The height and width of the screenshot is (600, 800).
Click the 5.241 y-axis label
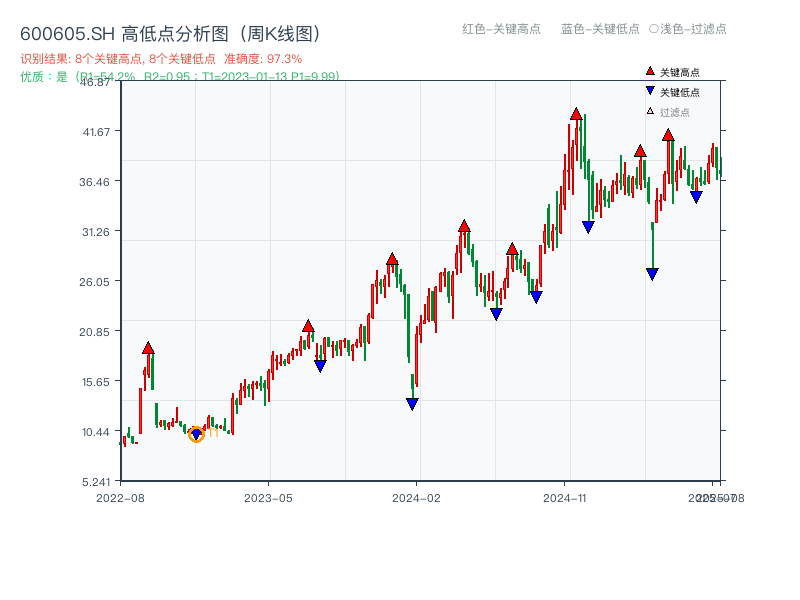[96, 482]
